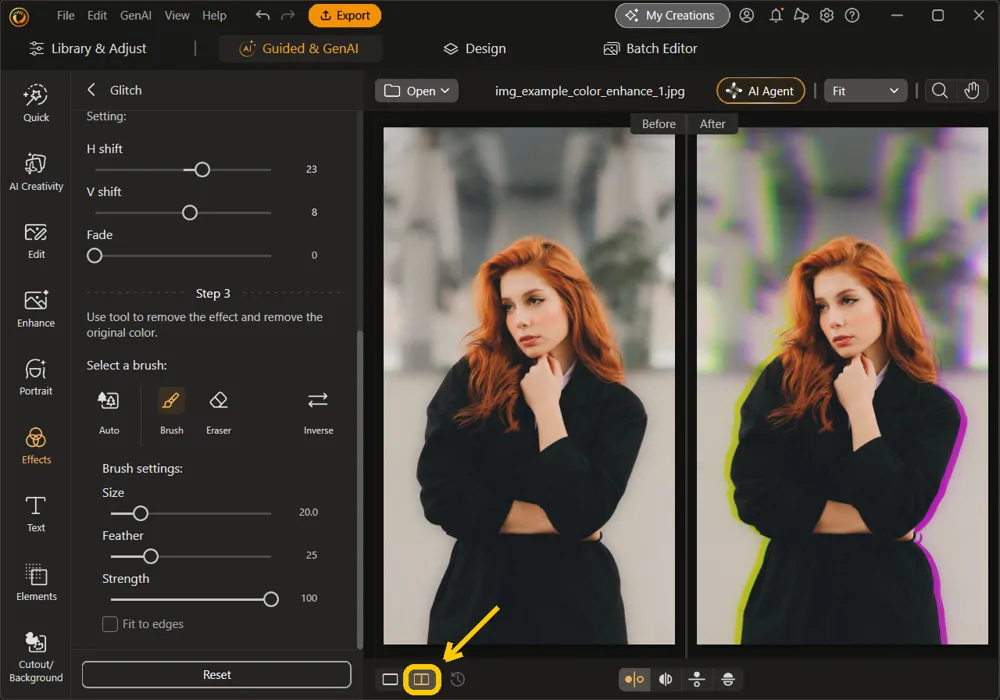Open the Cutout/Background sidebar tool
The width and height of the screenshot is (1000, 700).
click(x=36, y=657)
